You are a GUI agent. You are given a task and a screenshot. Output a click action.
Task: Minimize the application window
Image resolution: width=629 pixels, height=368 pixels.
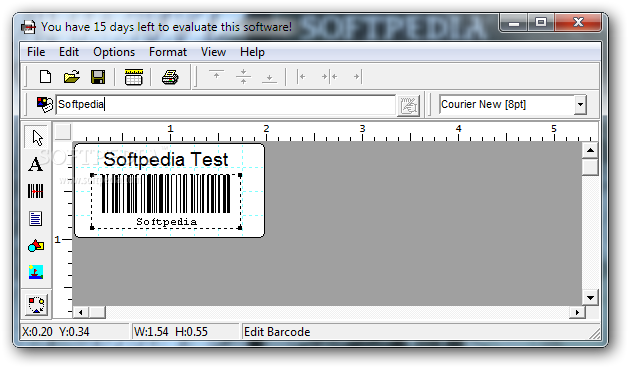(x=514, y=22)
